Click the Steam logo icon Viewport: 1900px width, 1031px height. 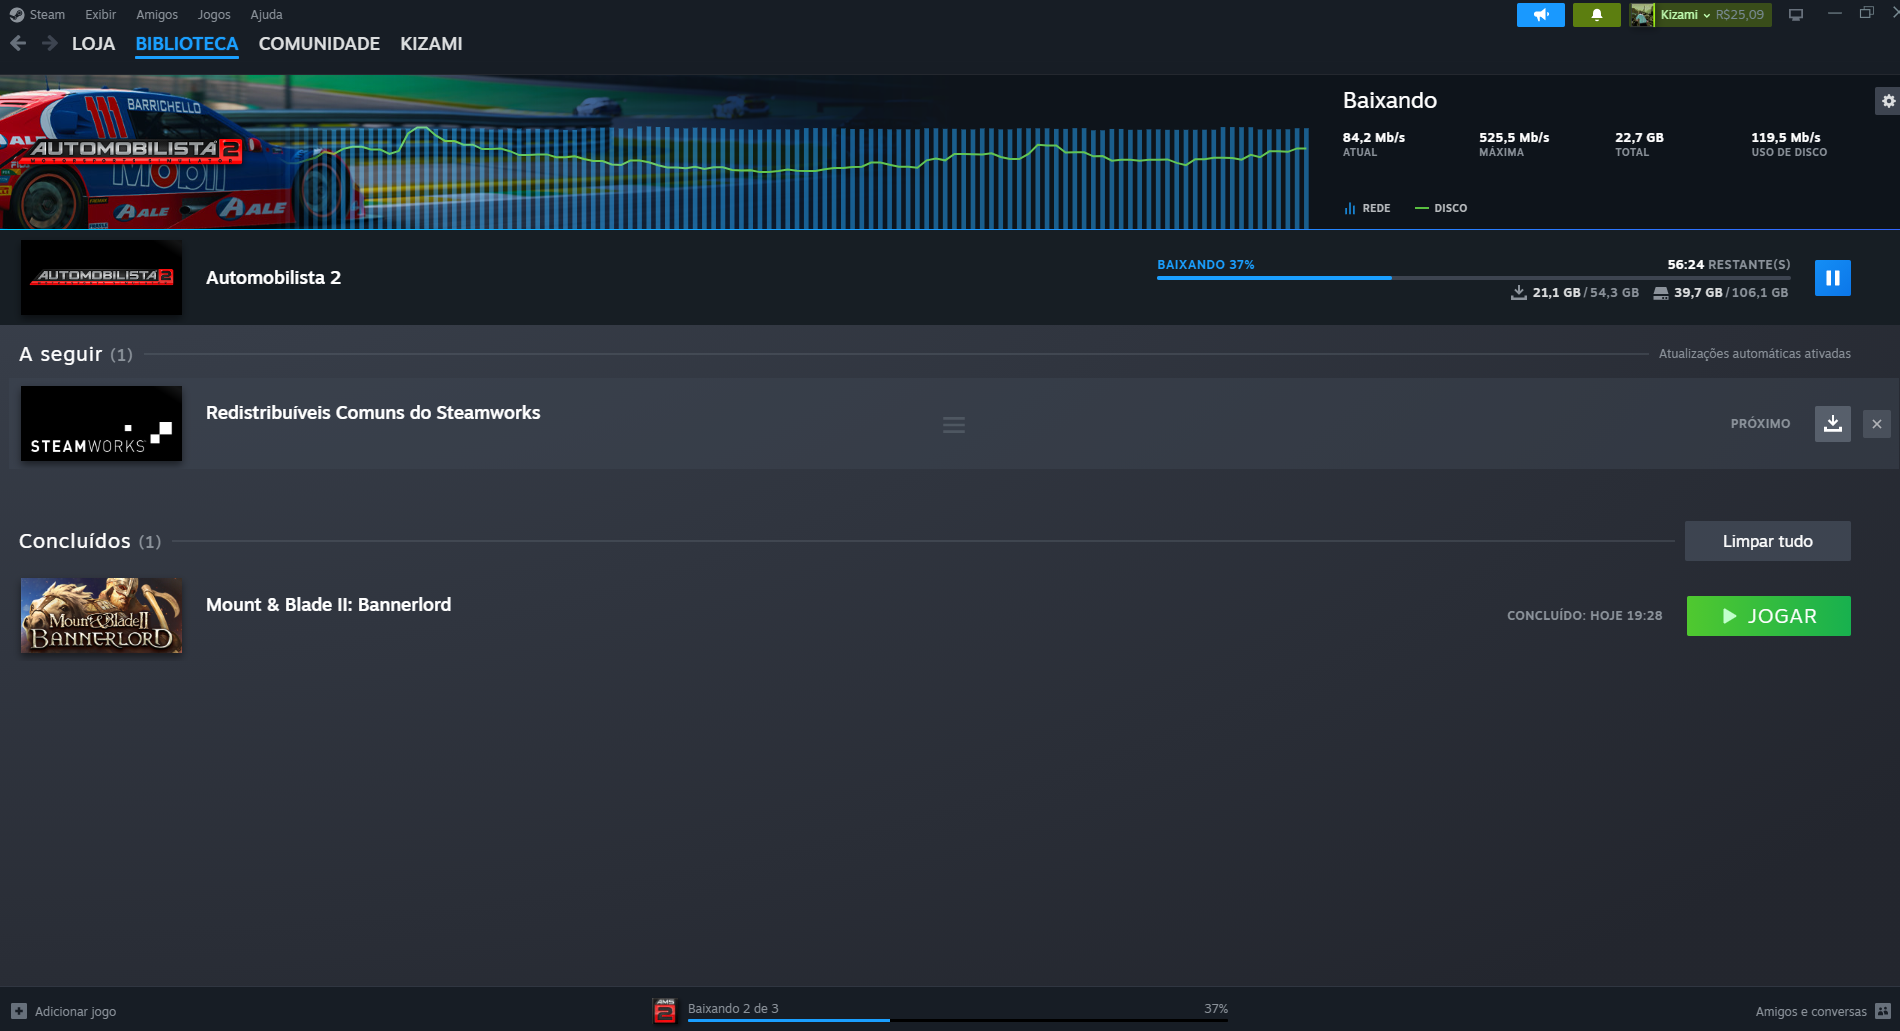[17, 15]
